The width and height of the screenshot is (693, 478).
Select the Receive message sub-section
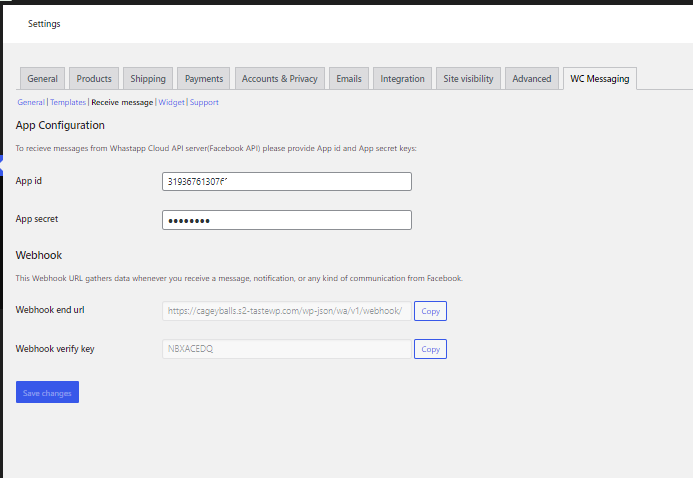[122, 102]
